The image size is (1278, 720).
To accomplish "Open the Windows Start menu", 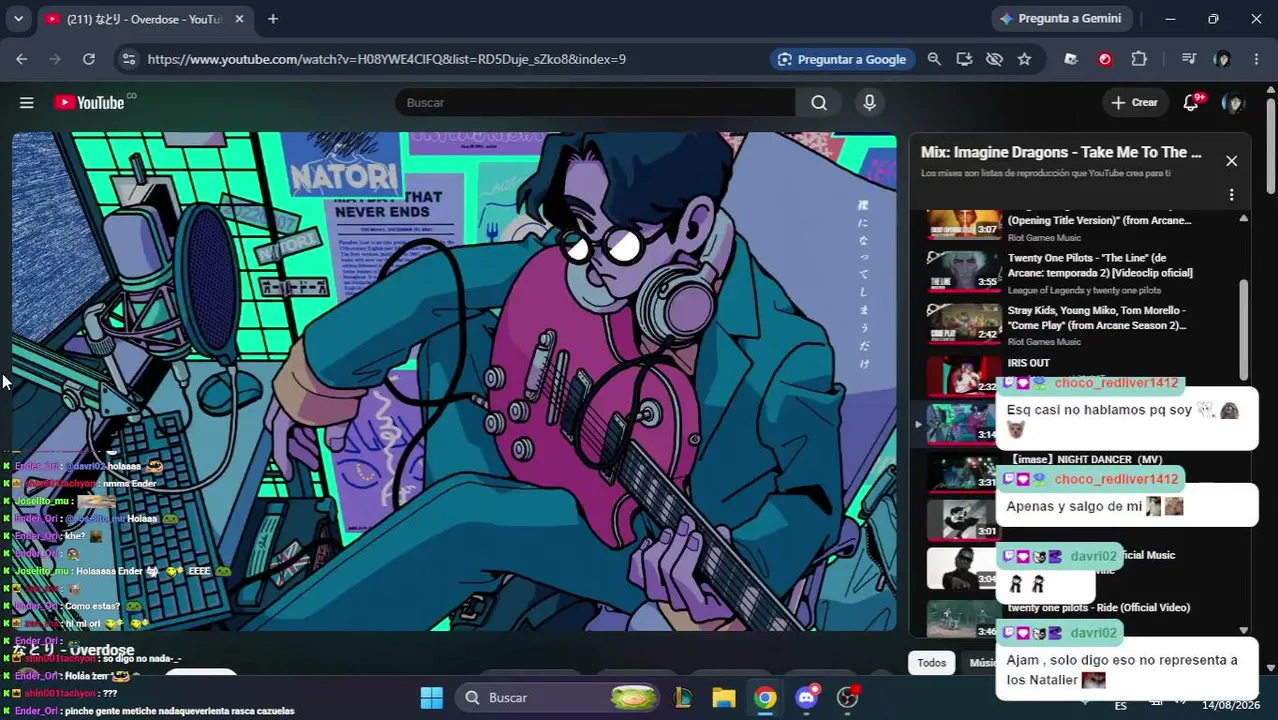I will 431,698.
